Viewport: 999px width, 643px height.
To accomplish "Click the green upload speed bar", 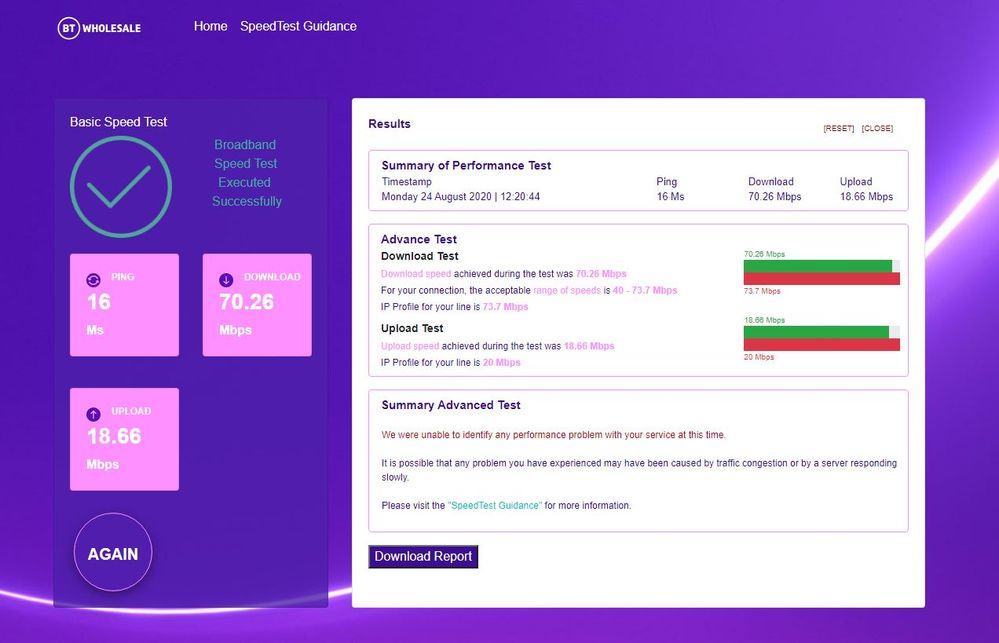I will [815, 332].
